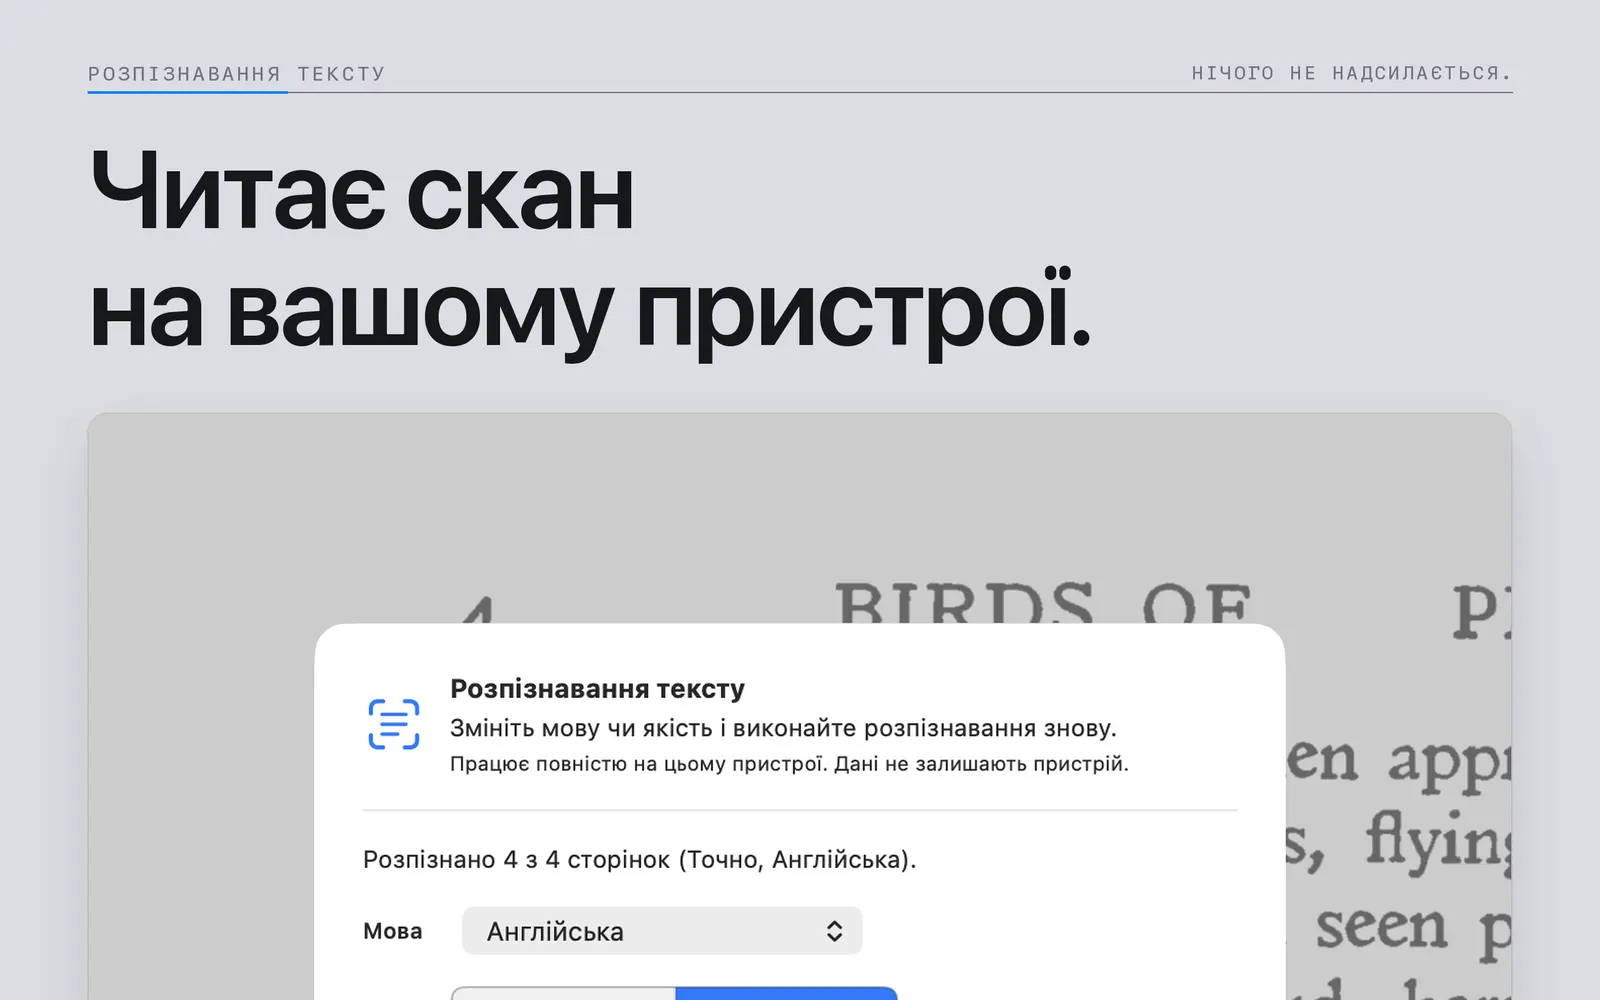Click the Мова label

pyautogui.click(x=392, y=931)
